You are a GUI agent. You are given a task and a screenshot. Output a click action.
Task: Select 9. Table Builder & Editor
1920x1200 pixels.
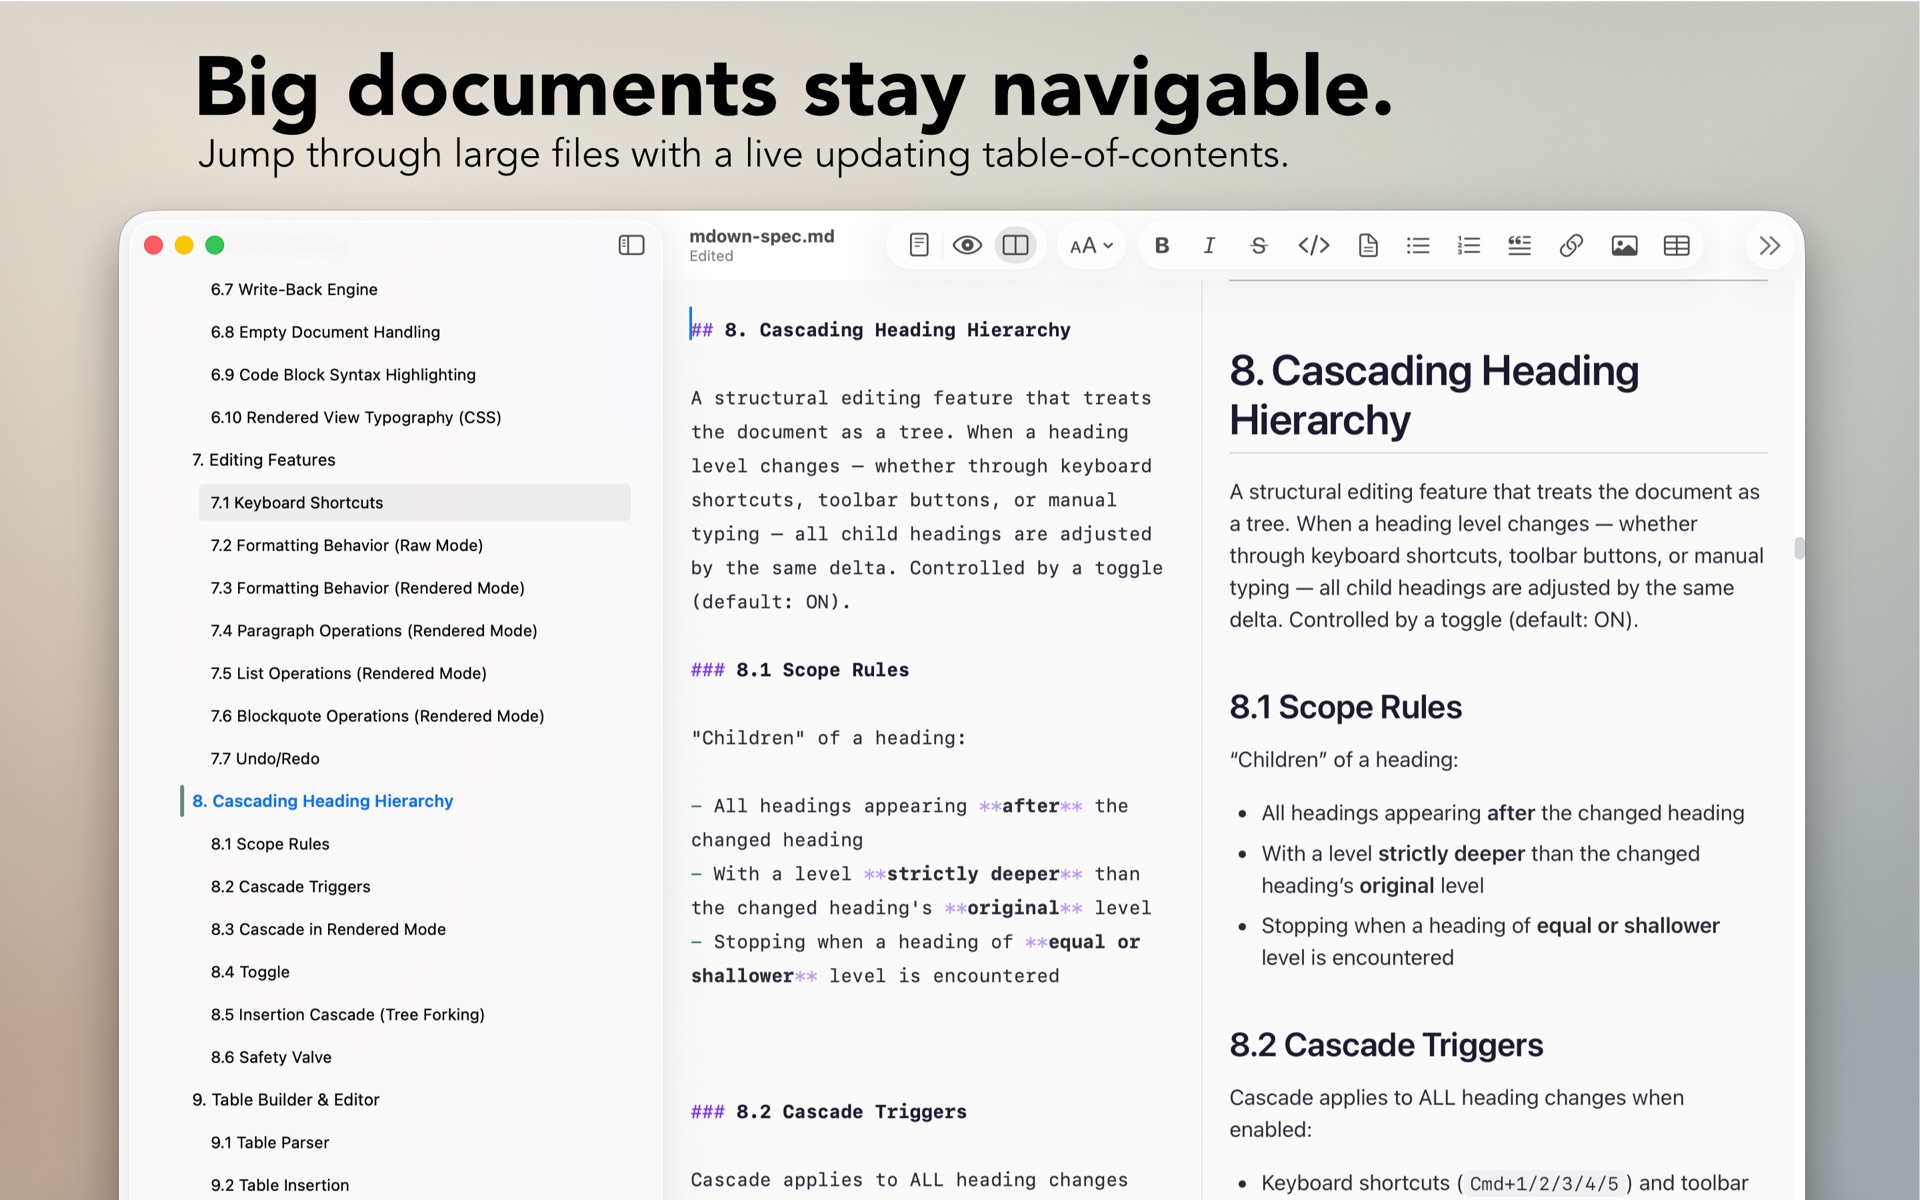286,1100
